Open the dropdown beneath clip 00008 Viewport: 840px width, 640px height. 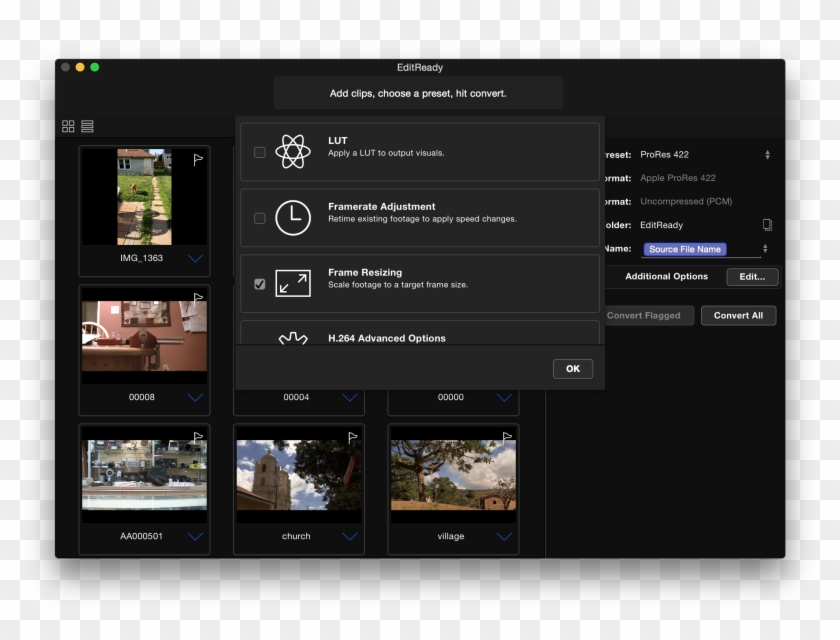point(196,397)
